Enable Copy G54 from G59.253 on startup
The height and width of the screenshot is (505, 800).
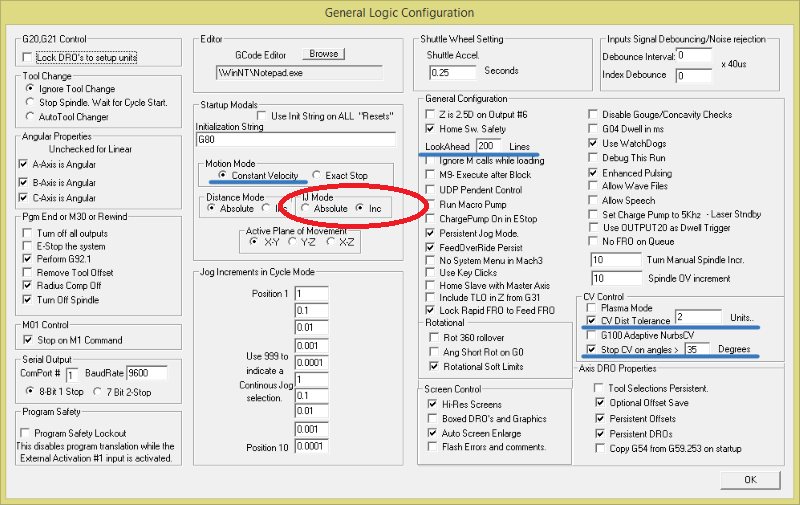(600, 448)
